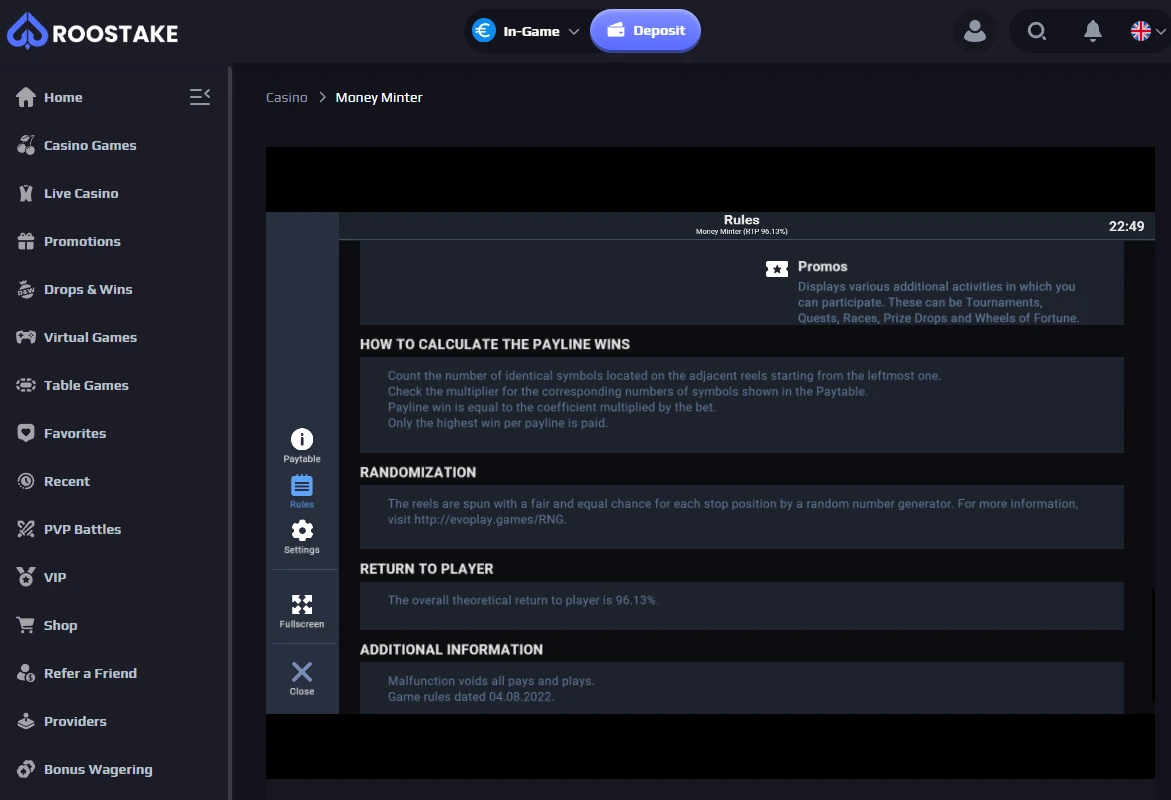Viewport: 1171px width, 800px height.
Task: Open the notifications bell
Action: point(1093,31)
